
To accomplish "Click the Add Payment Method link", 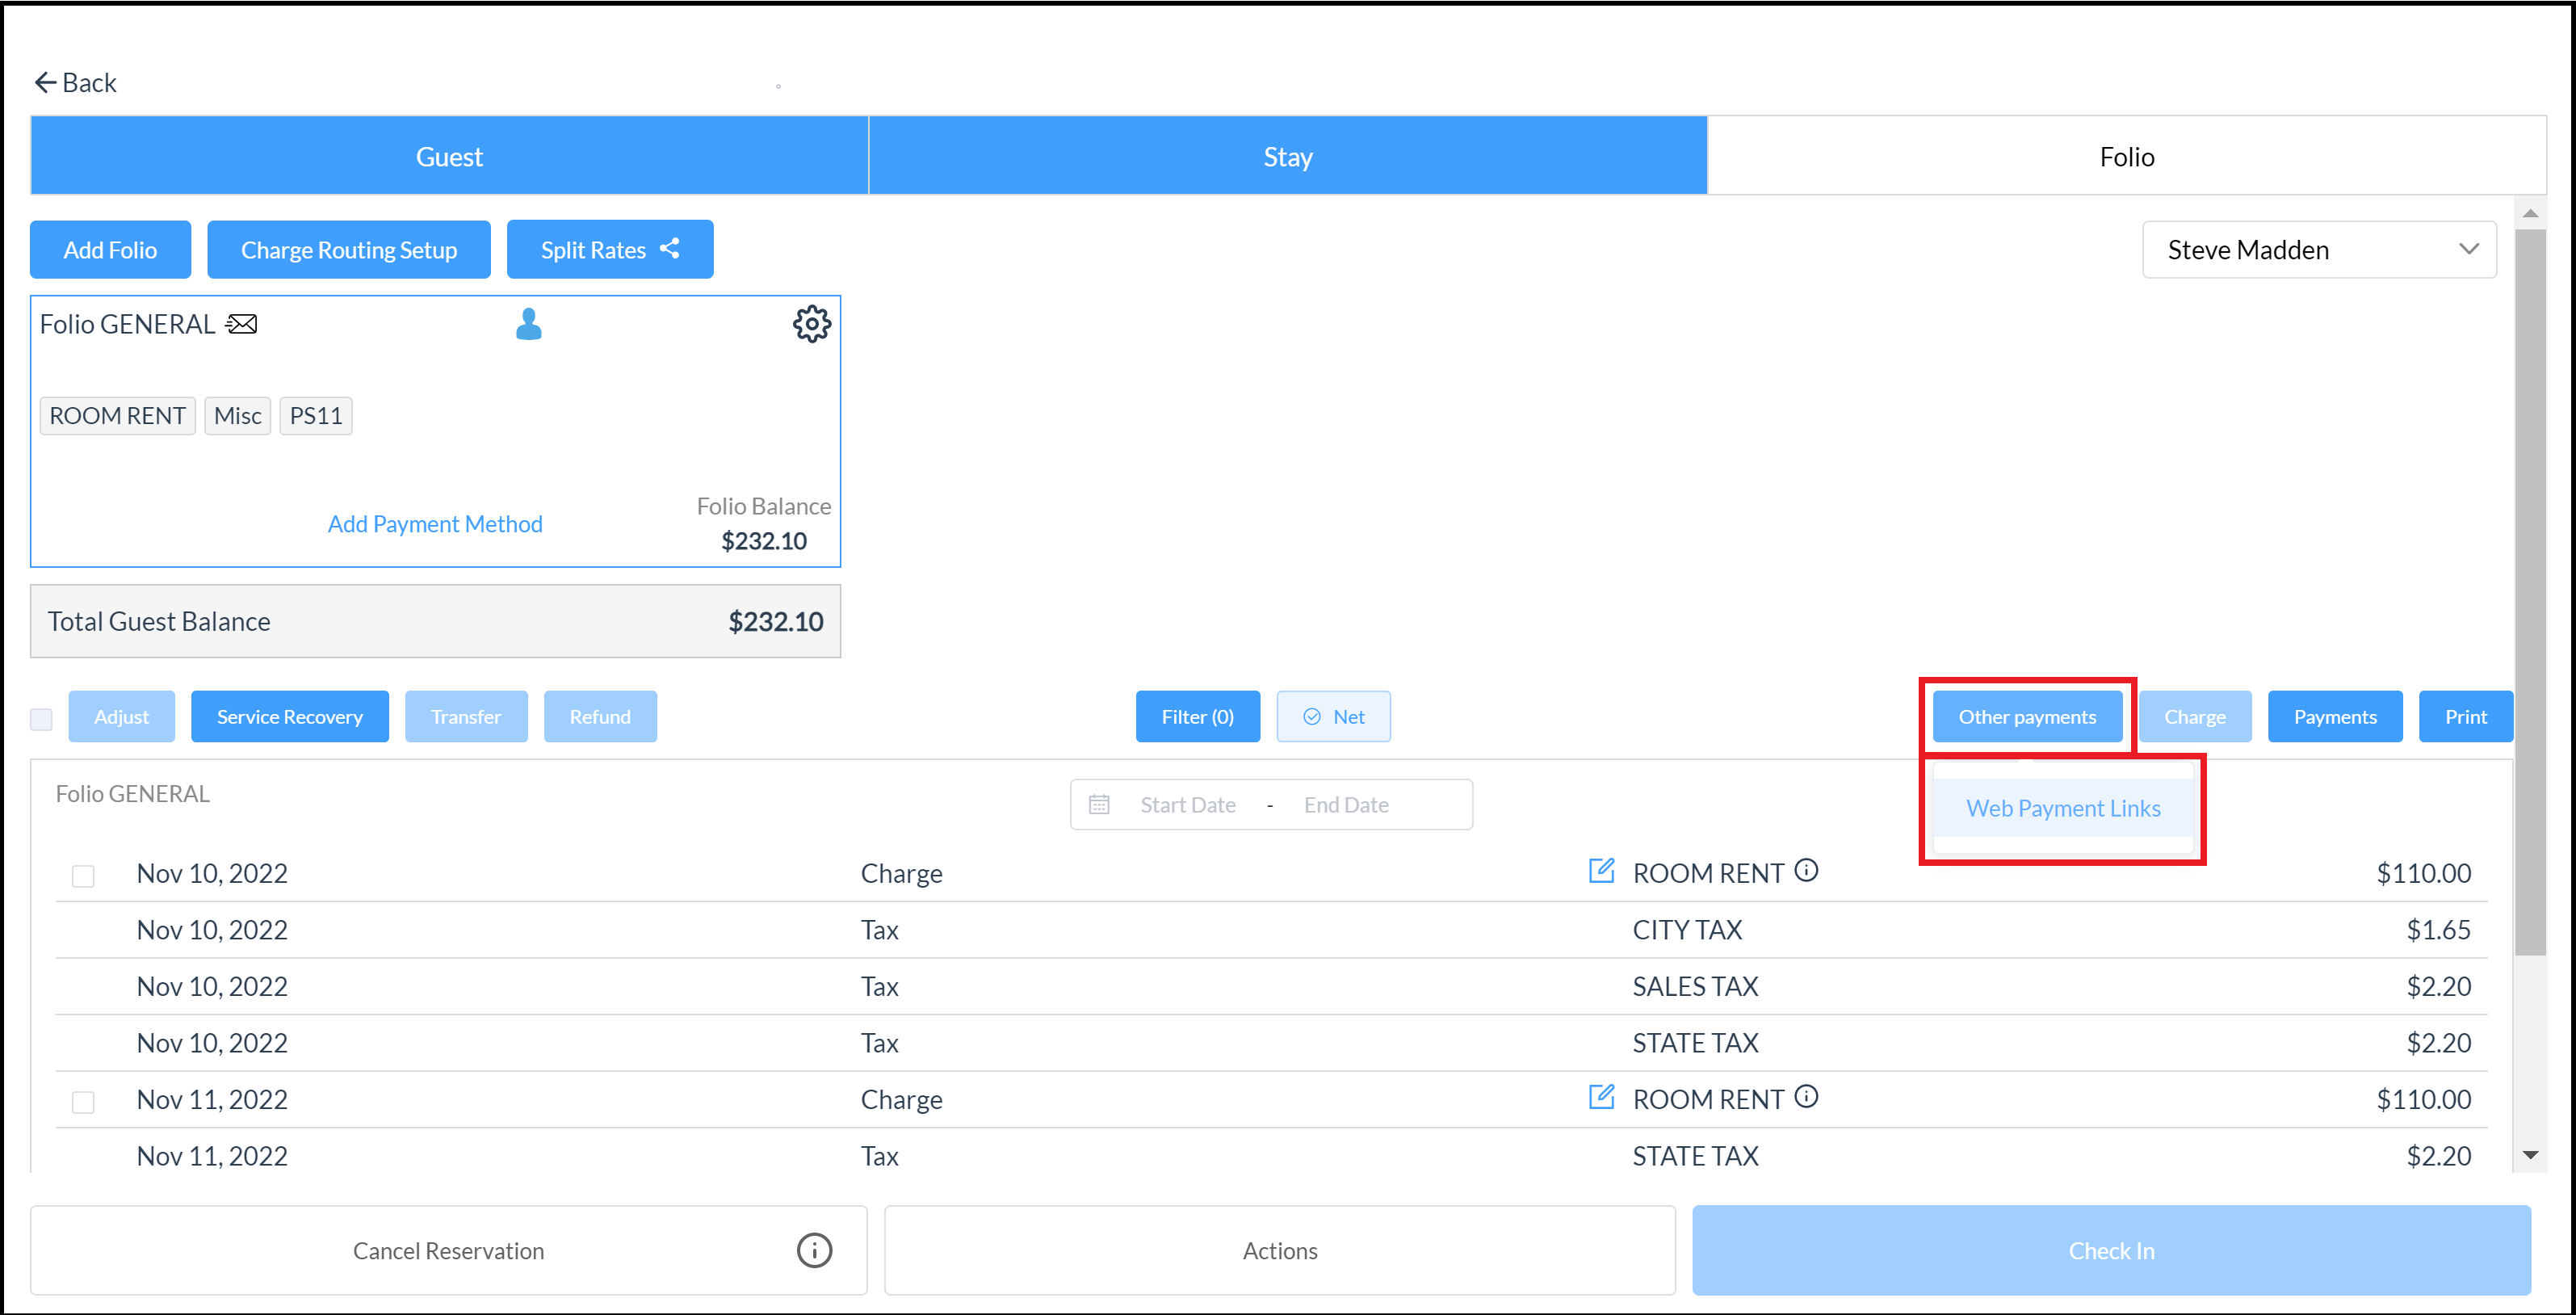I will [x=481, y=523].
